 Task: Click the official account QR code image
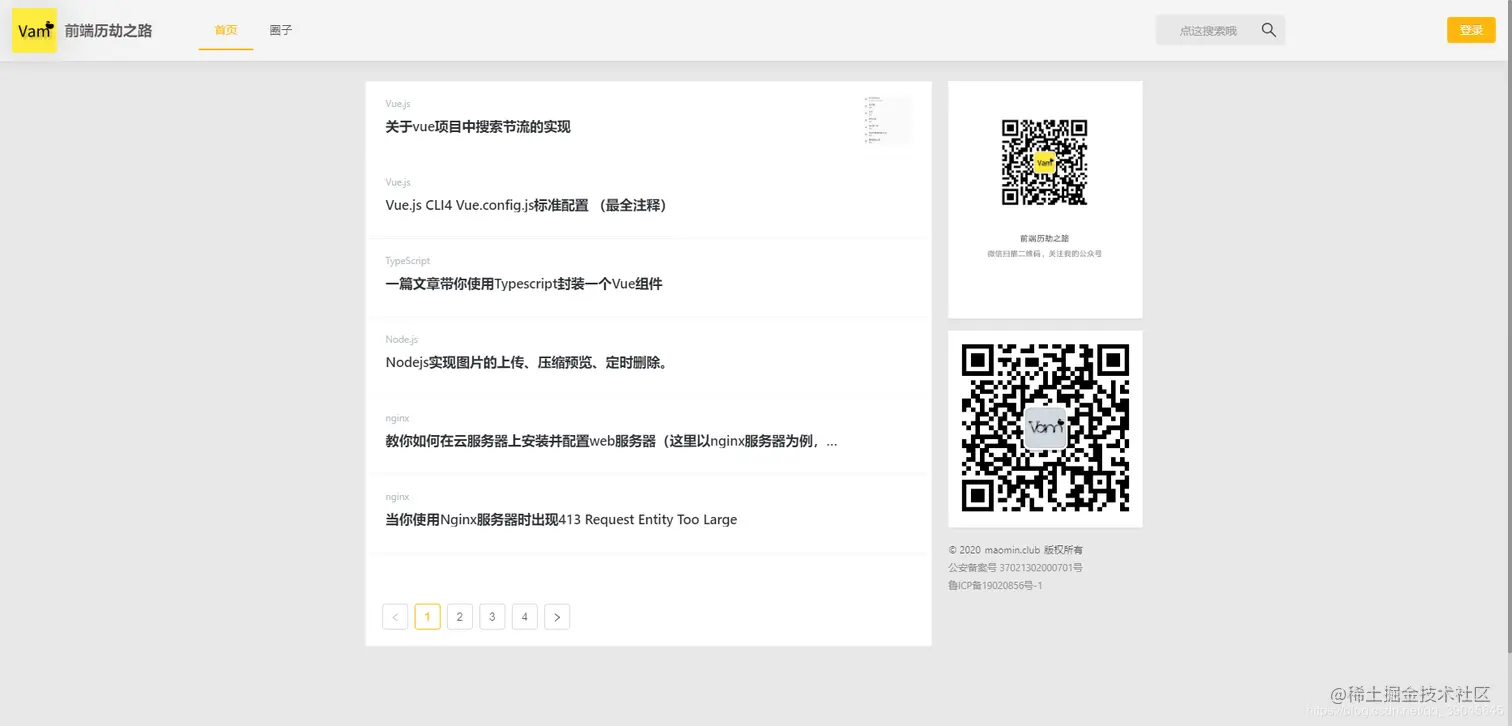coord(1044,162)
